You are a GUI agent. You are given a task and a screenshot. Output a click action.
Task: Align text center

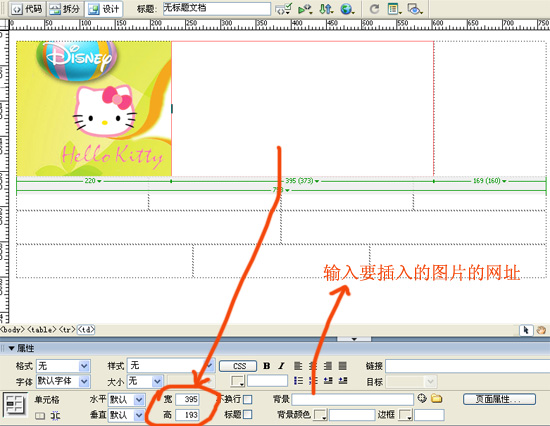tap(313, 366)
